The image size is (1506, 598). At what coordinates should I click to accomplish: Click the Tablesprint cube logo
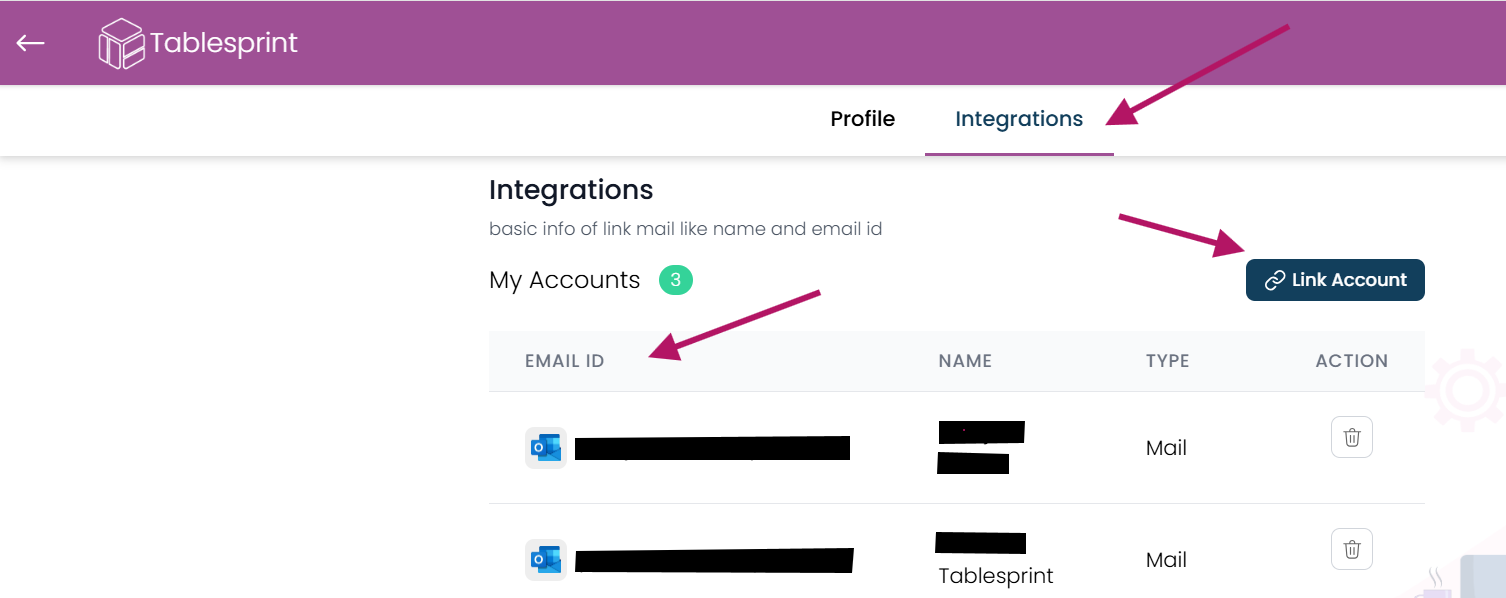122,44
